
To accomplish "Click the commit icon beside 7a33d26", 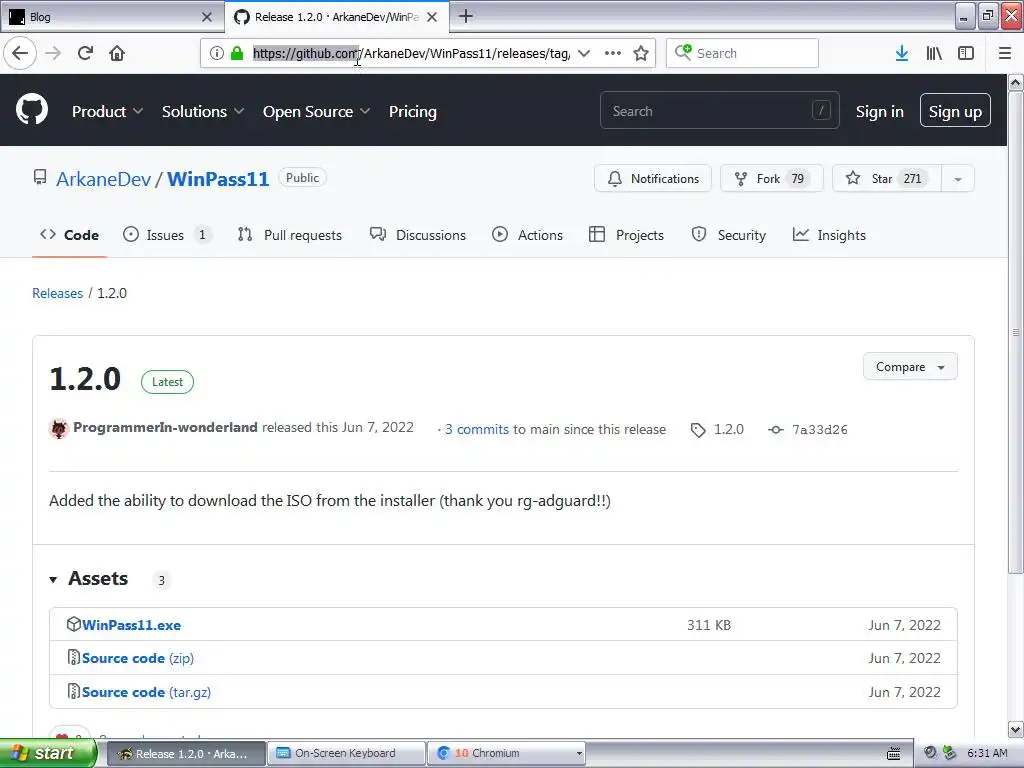I will click(x=776, y=430).
